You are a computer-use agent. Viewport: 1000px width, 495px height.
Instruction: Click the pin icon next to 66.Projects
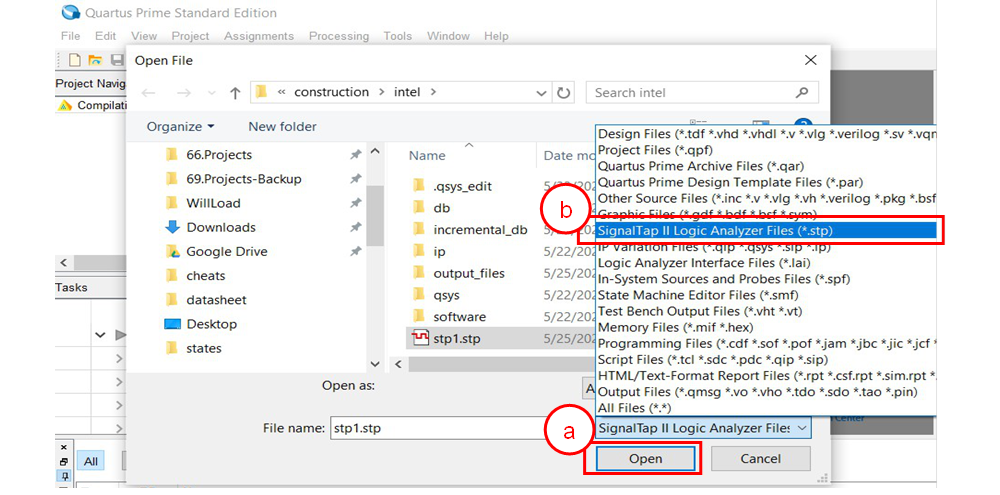[356, 155]
